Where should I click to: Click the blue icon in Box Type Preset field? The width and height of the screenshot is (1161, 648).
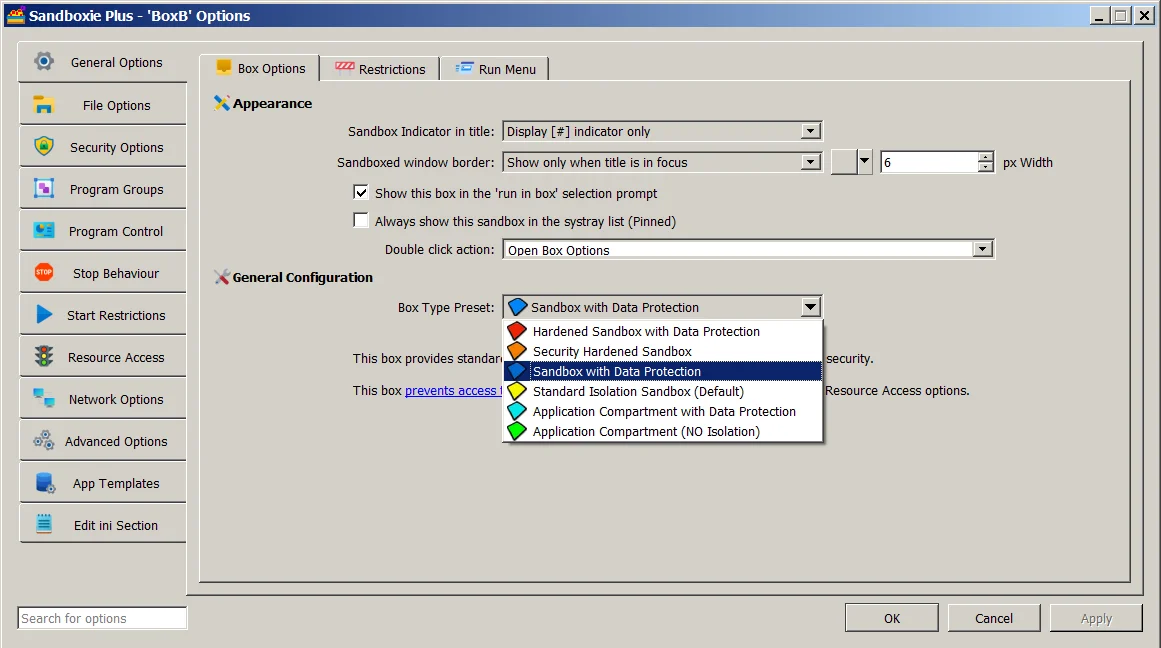[518, 307]
